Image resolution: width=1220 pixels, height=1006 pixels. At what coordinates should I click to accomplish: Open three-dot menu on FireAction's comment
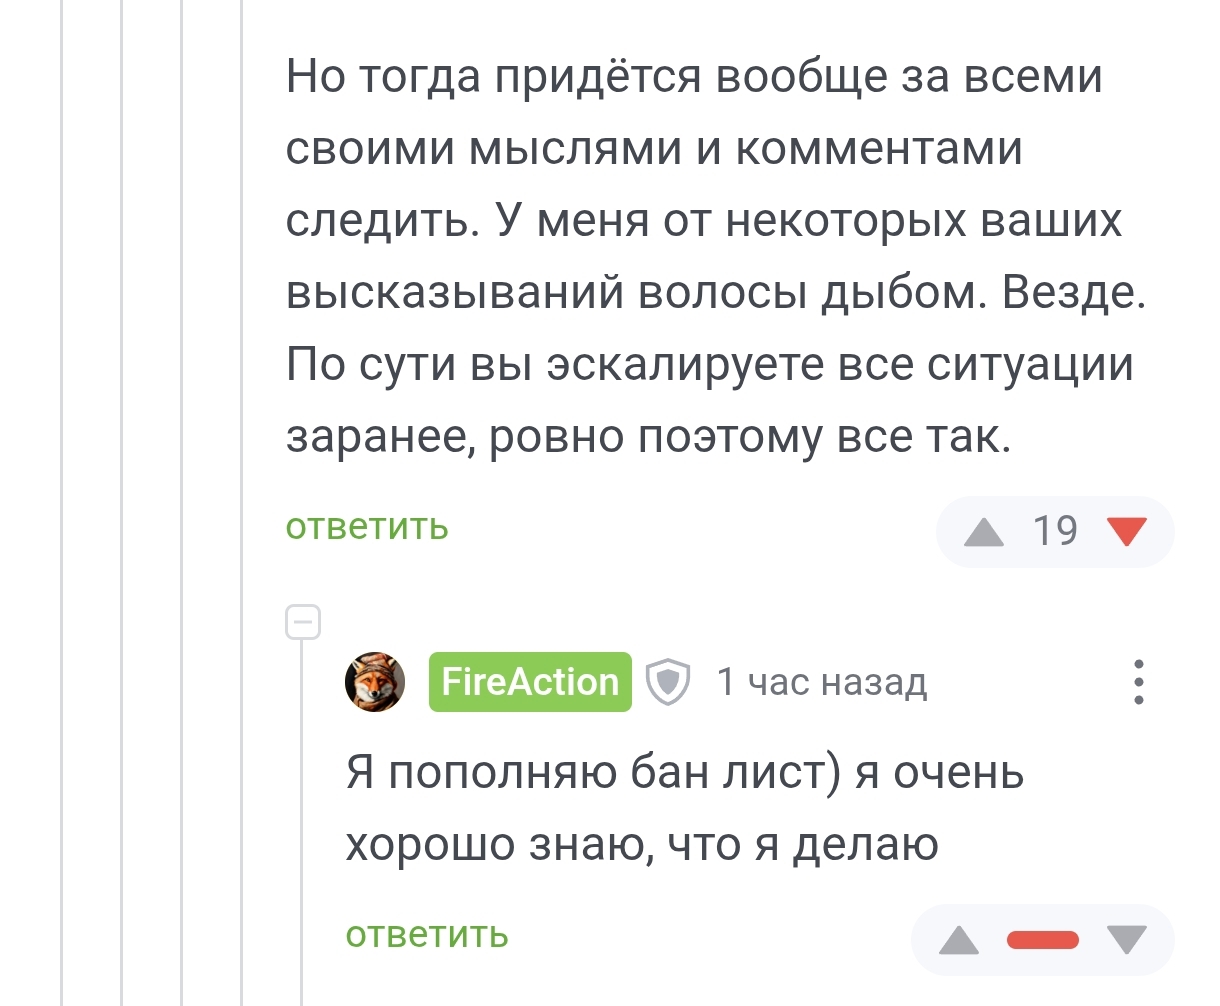click(x=1139, y=682)
